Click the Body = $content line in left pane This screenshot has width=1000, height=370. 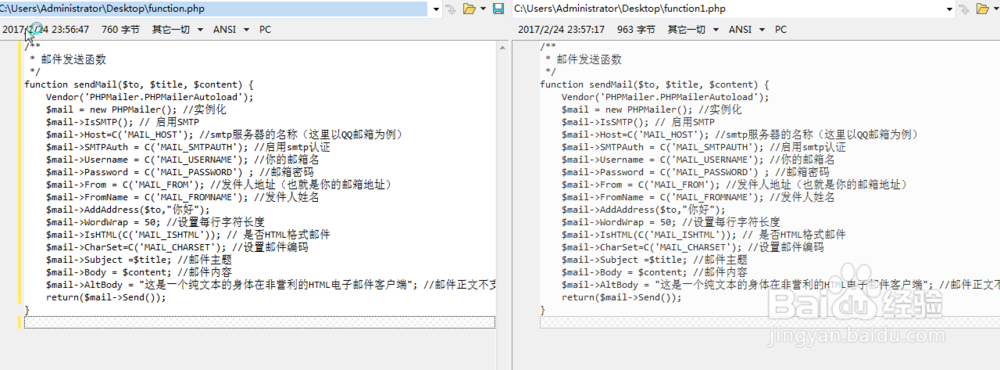(x=138, y=272)
